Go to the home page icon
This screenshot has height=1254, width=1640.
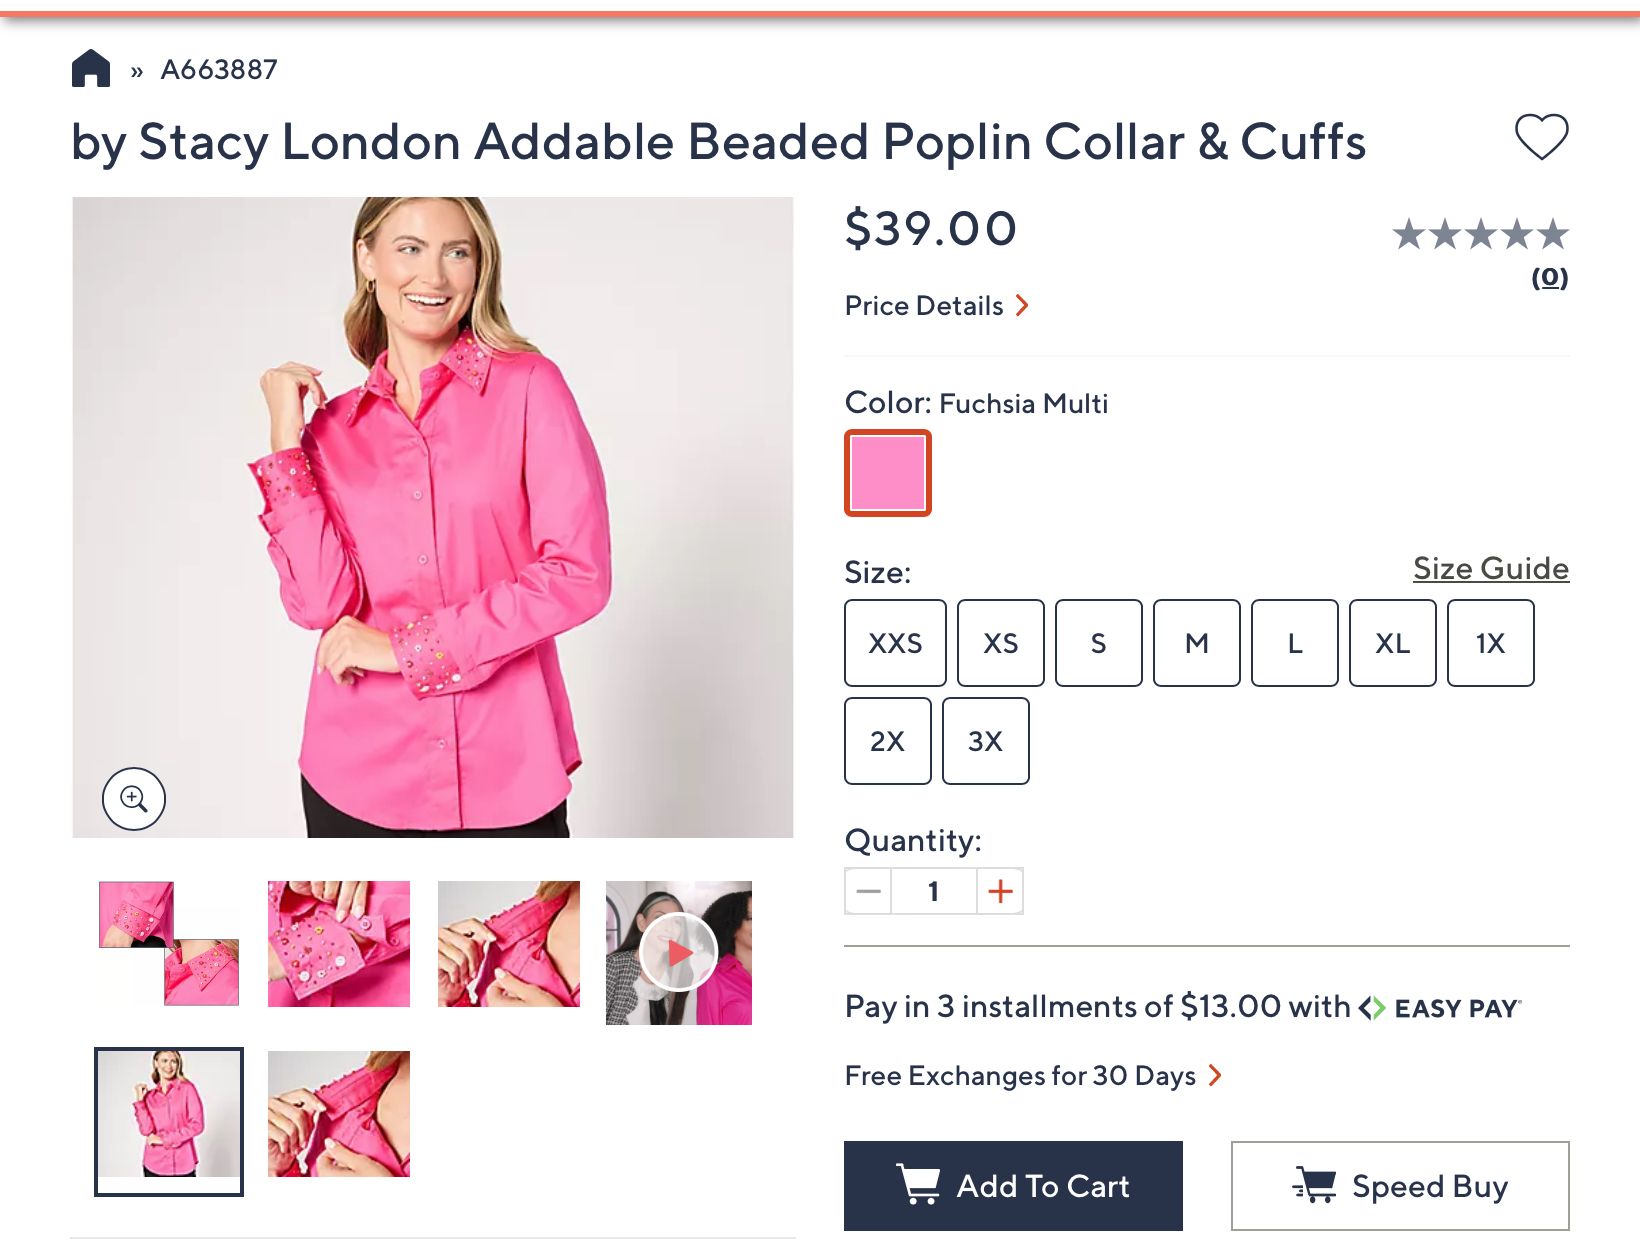pos(91,69)
